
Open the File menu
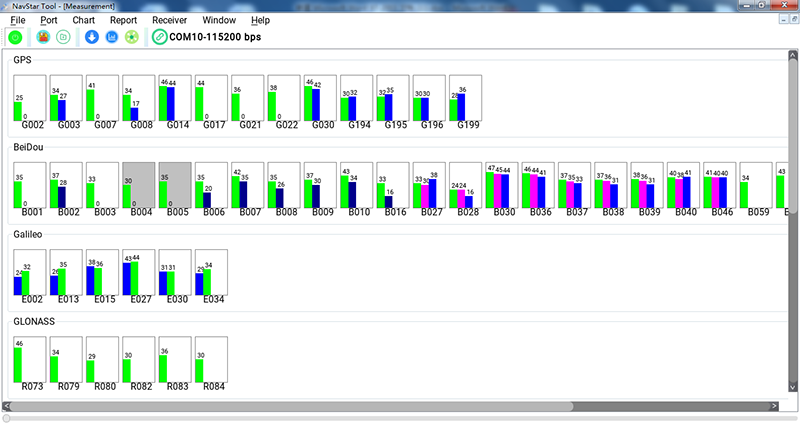click(18, 20)
